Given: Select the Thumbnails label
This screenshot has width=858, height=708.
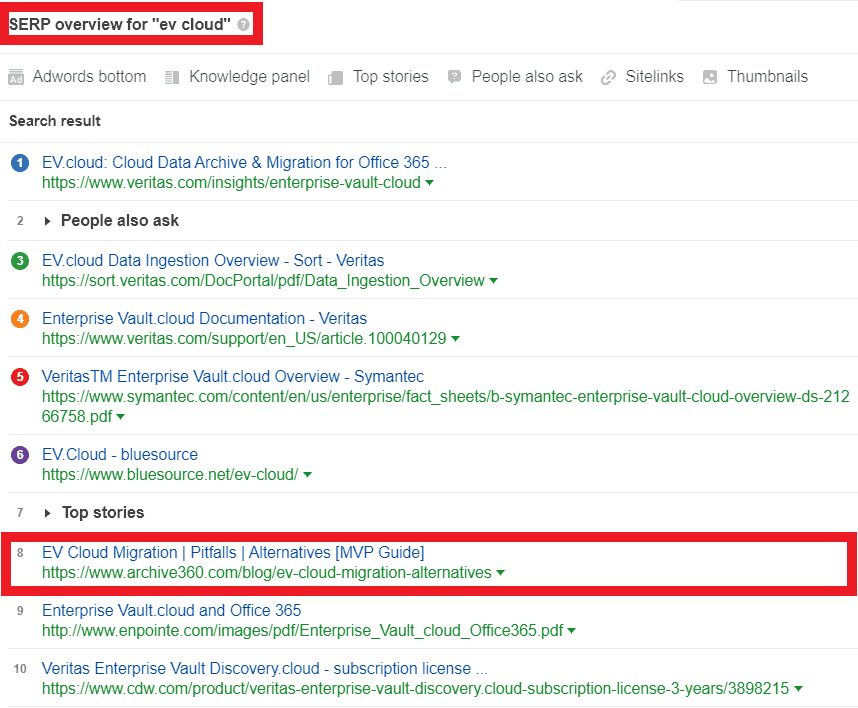Looking at the screenshot, I should click(767, 77).
